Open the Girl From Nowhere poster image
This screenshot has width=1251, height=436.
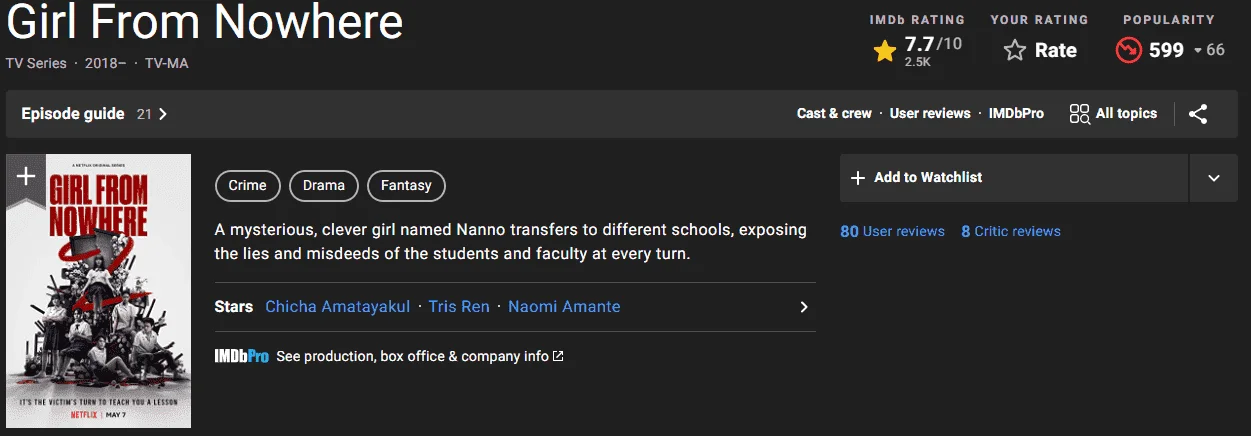(x=98, y=291)
